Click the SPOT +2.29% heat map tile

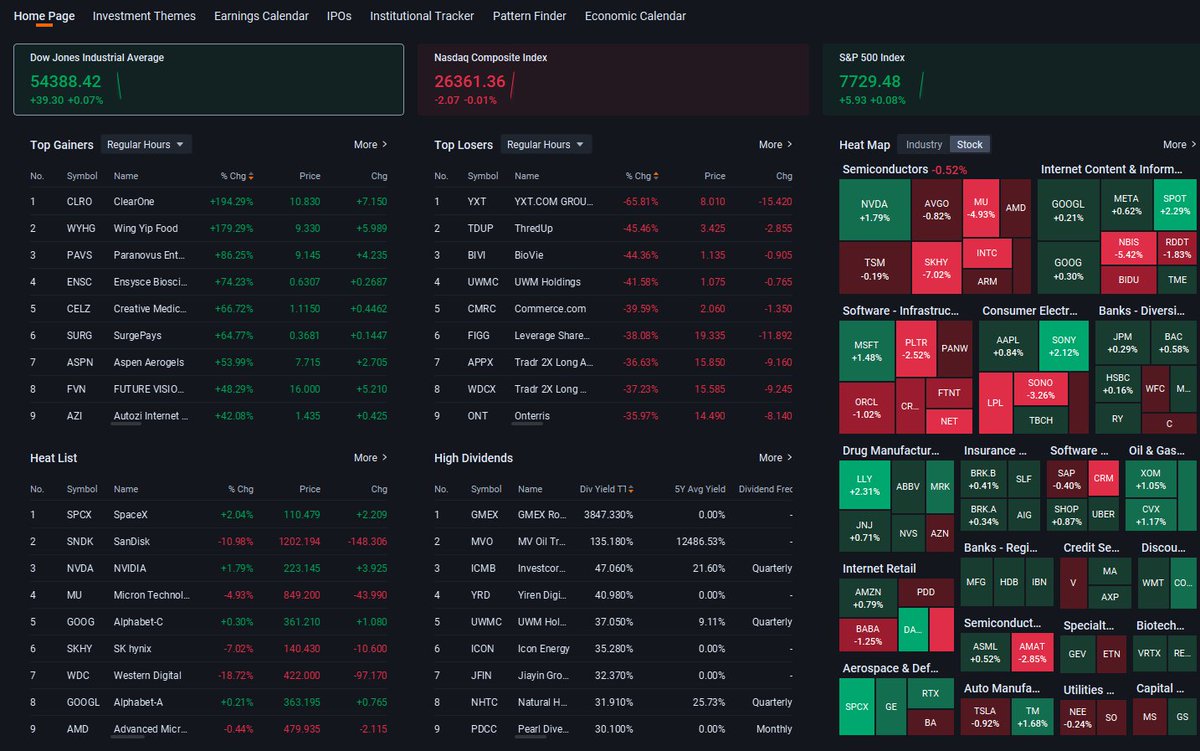(1175, 205)
